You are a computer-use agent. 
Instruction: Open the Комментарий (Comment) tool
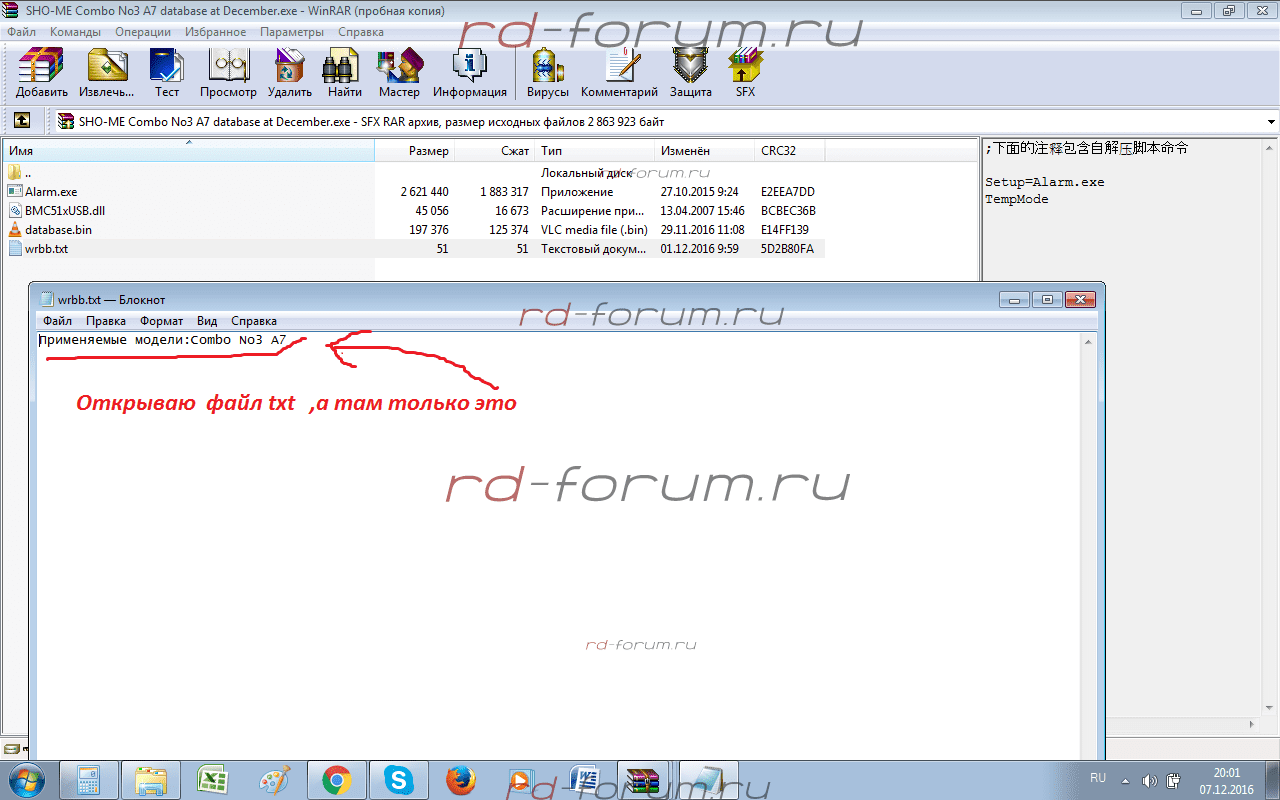(619, 72)
